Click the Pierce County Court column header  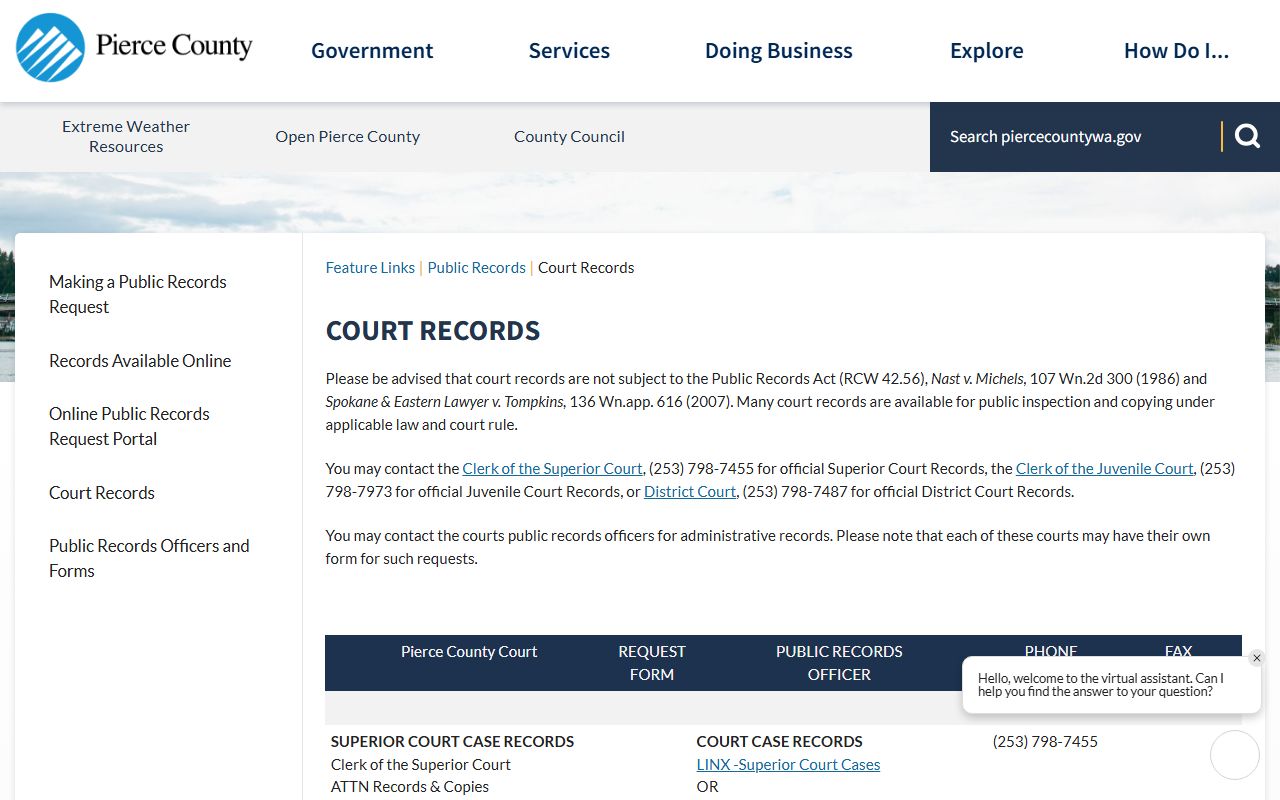coord(469,652)
